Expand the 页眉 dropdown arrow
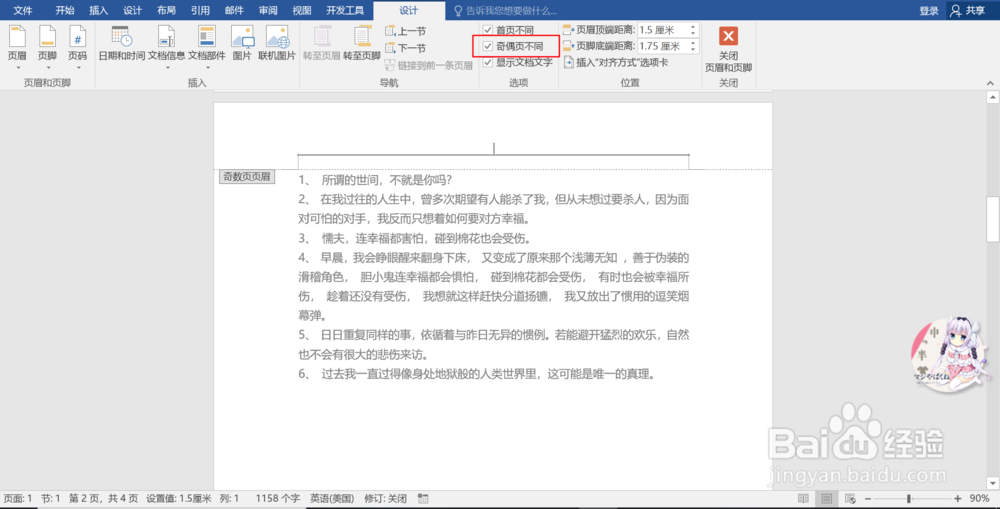1000x509 pixels. (x=17, y=68)
